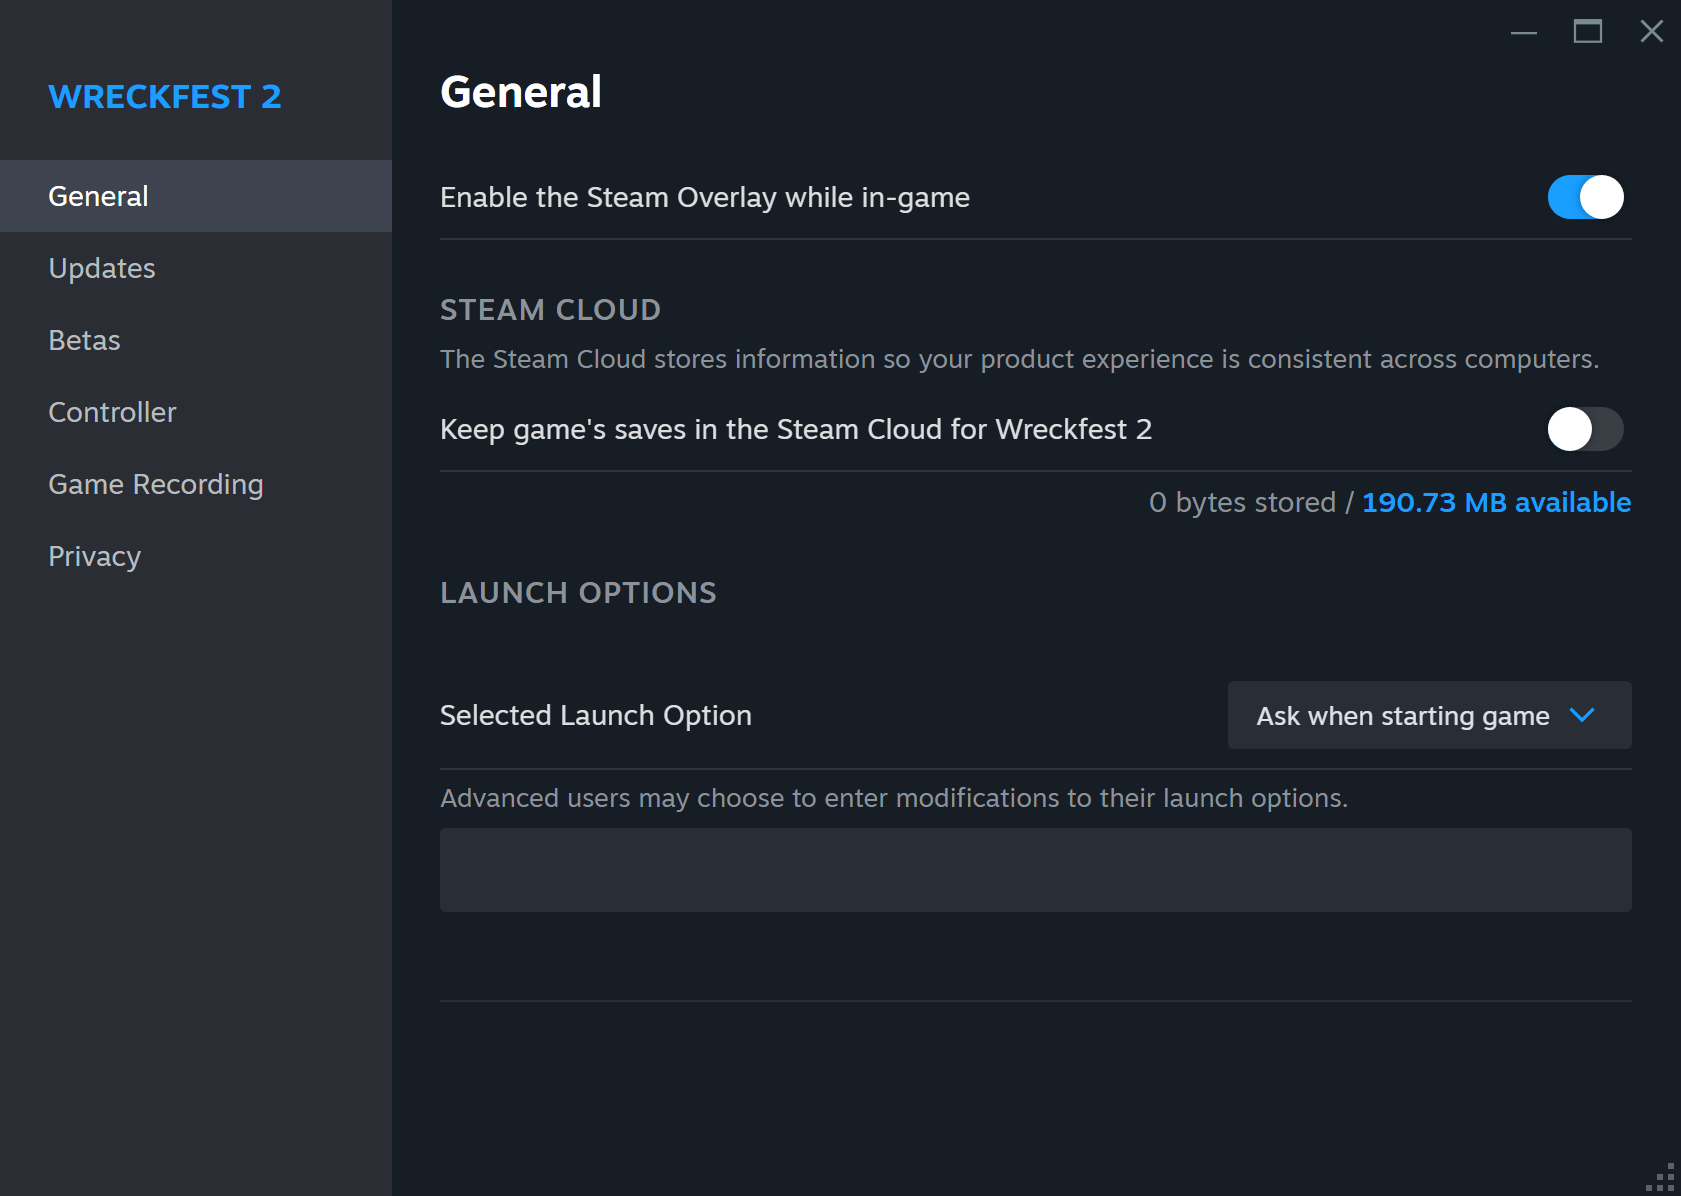The width and height of the screenshot is (1681, 1196).
Task: Open the Updates settings section
Action: click(102, 268)
